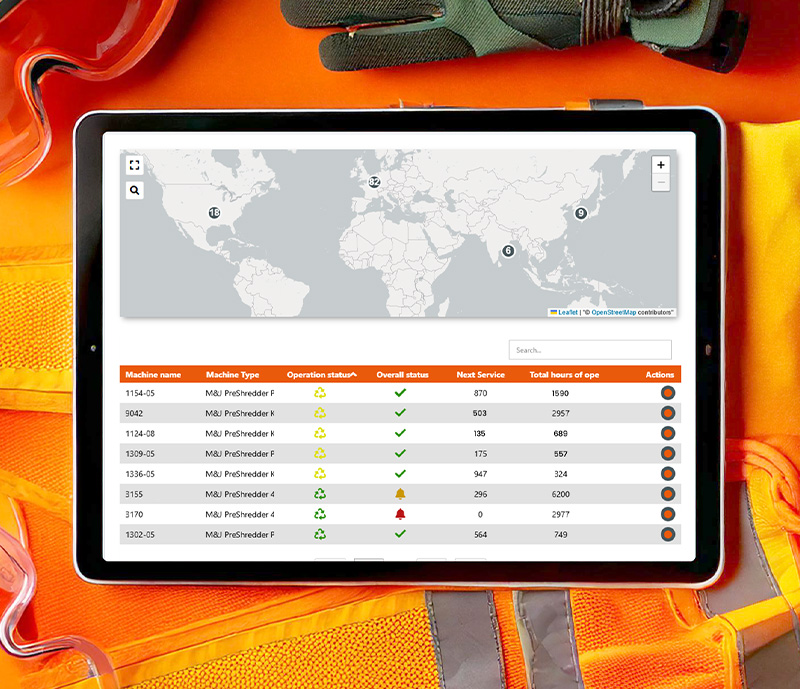Open the Leaflet attribution link

tap(567, 313)
